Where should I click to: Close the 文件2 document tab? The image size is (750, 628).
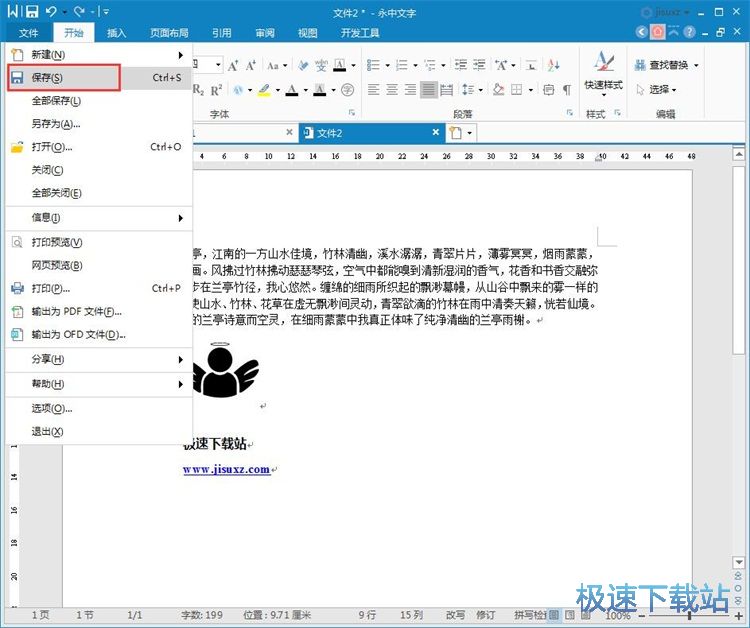coord(435,132)
